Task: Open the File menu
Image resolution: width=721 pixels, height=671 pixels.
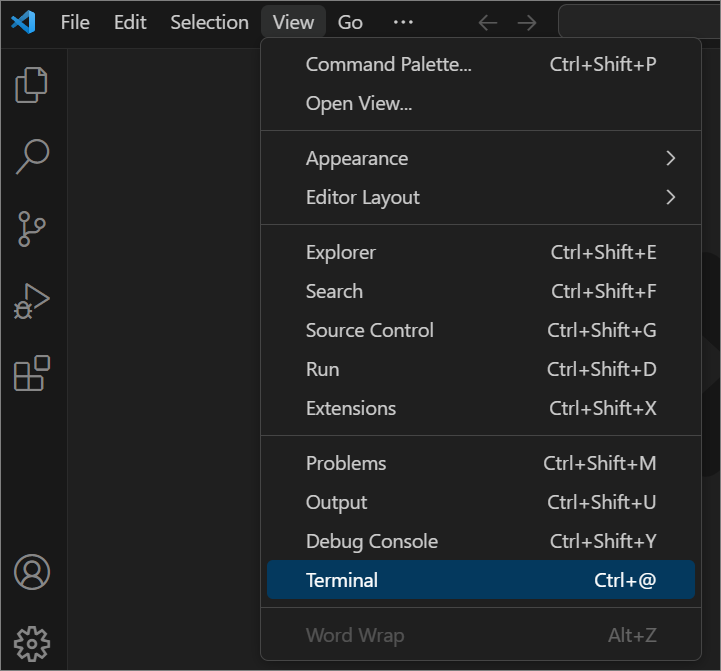Action: pyautogui.click(x=75, y=22)
